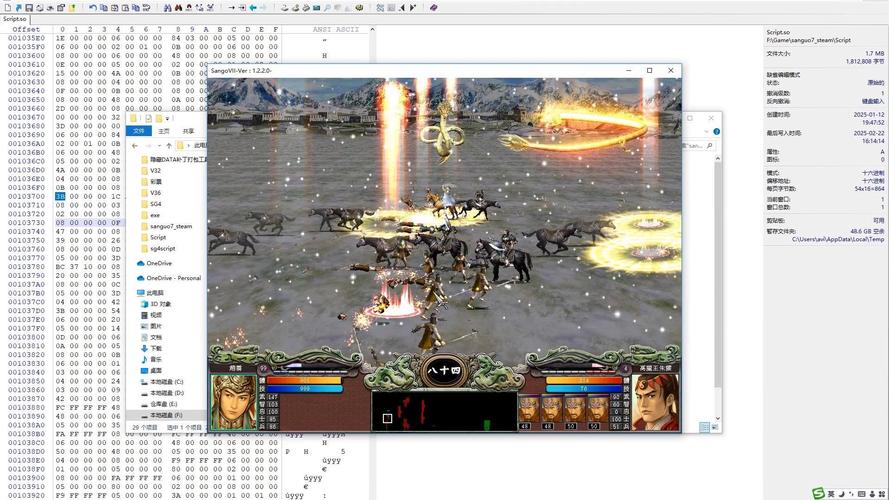Viewport: 889px width, 500px height.
Task: Click the Copy Block toolbar icon
Action: (x=104, y=8)
